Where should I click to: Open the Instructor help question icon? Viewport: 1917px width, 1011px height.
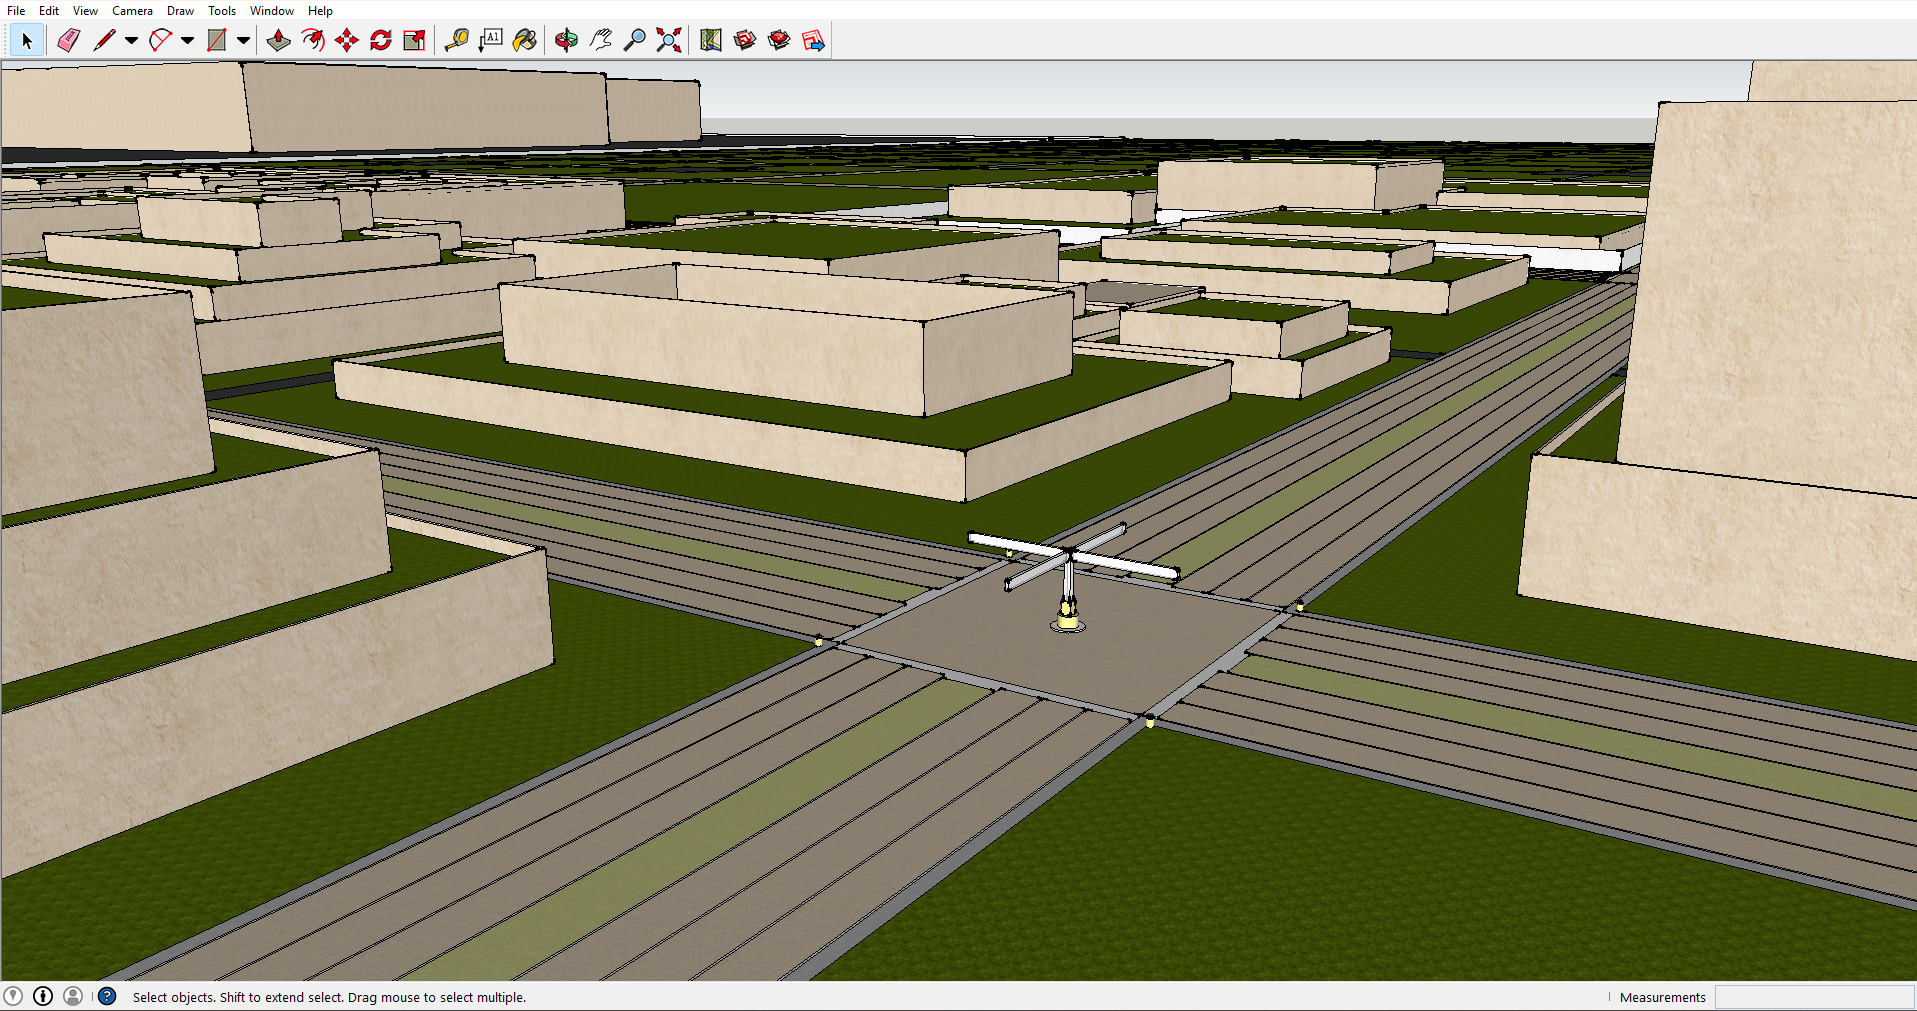107,996
